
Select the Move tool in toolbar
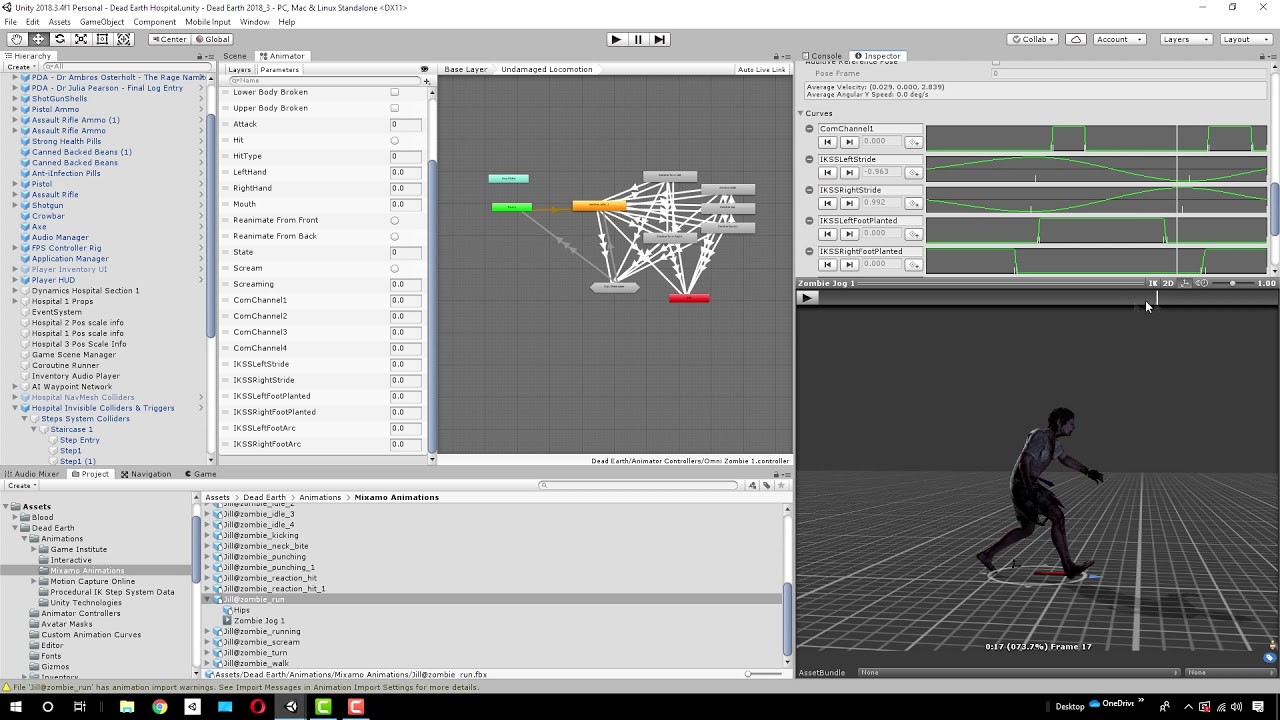pos(38,39)
